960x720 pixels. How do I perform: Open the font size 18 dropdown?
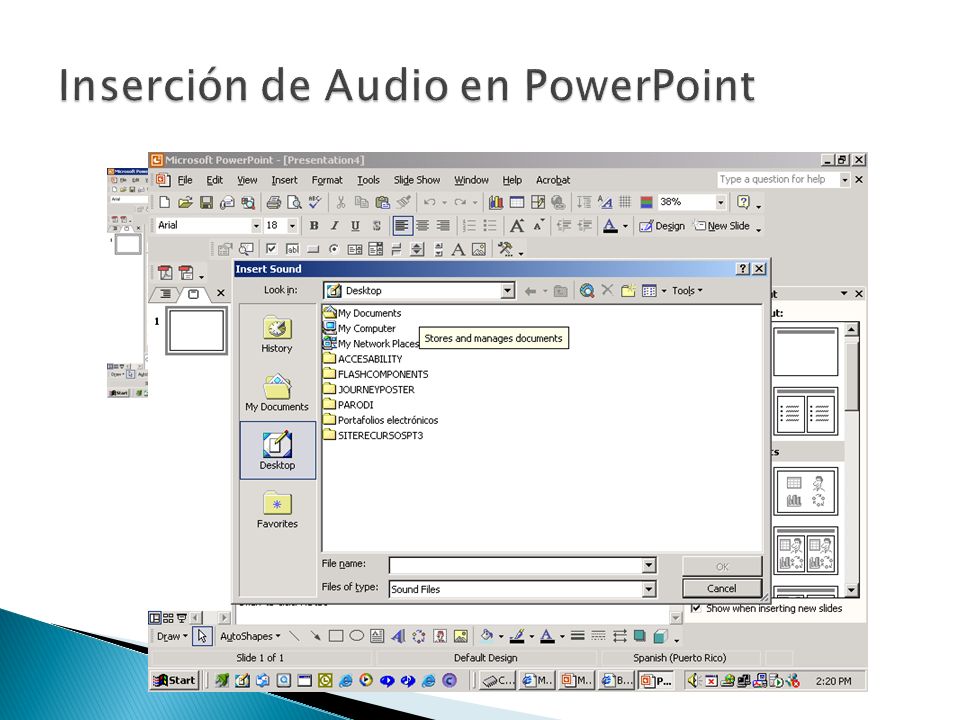(x=293, y=226)
